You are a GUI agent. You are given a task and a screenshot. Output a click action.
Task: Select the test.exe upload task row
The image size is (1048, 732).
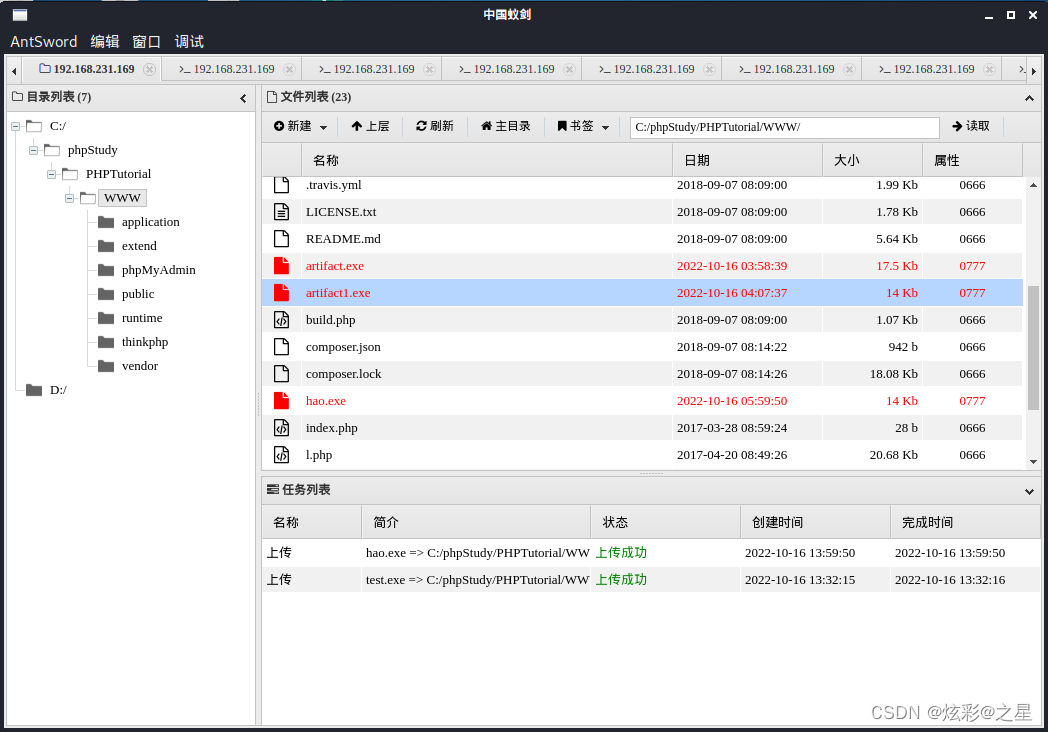[x=651, y=580]
